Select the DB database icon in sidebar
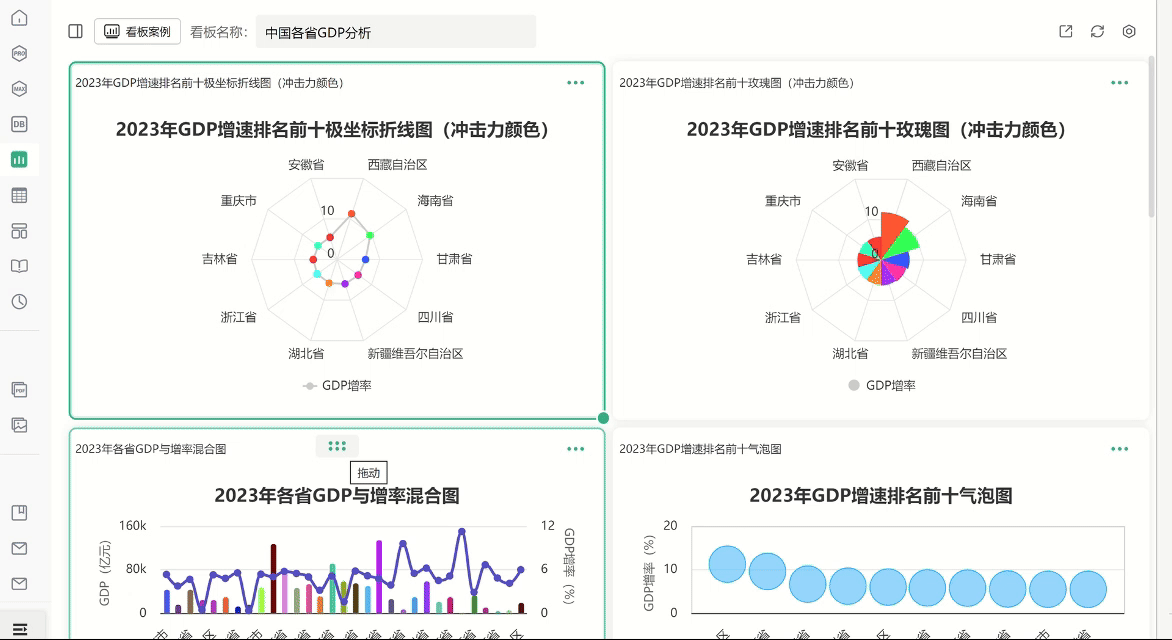1172x640 pixels. 18,123
